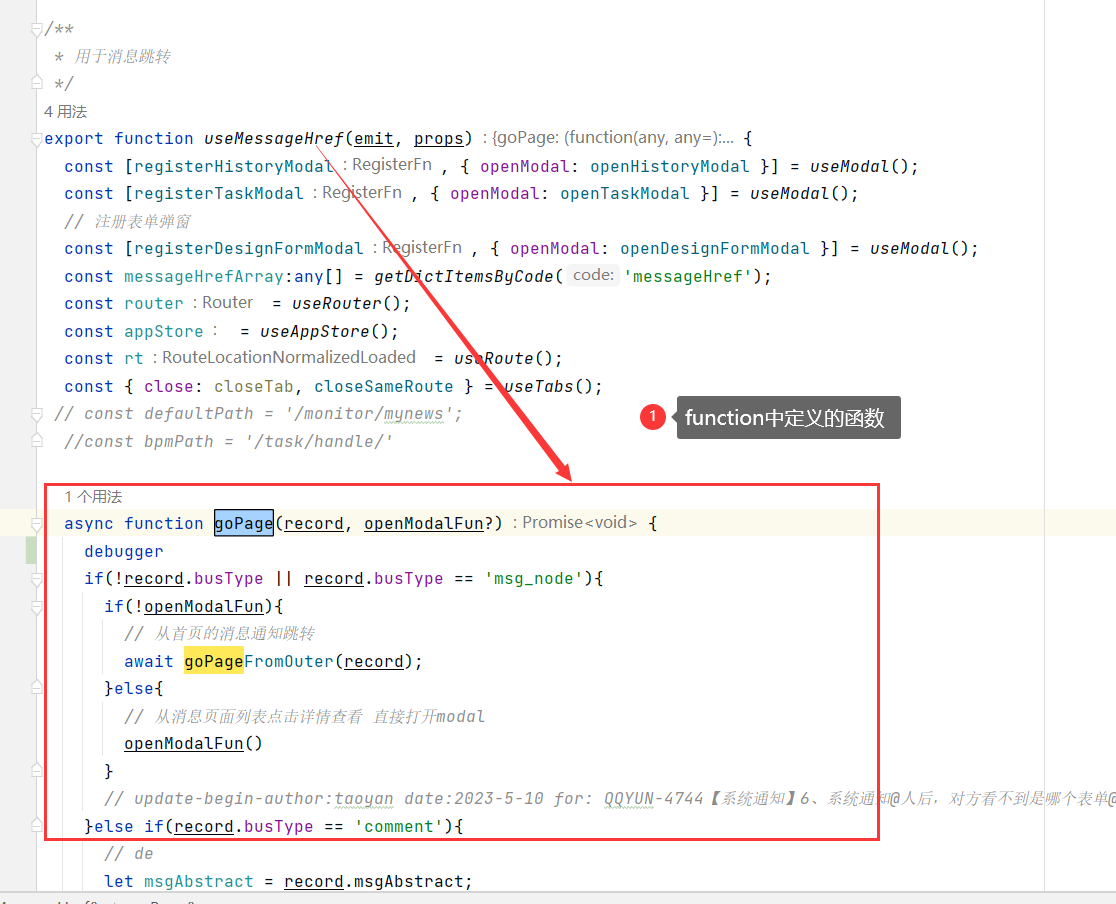Open the '4 用法' usages hint
The width and height of the screenshot is (1116, 904).
[x=65, y=111]
